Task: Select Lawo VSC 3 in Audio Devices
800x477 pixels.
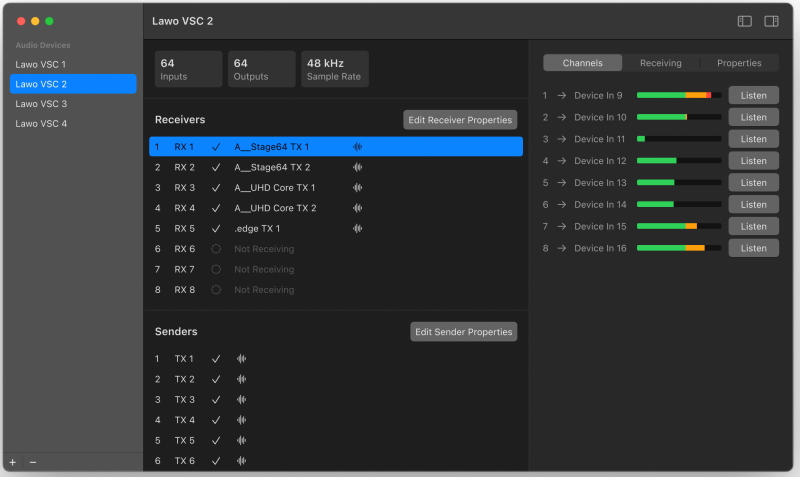Action: 41,104
